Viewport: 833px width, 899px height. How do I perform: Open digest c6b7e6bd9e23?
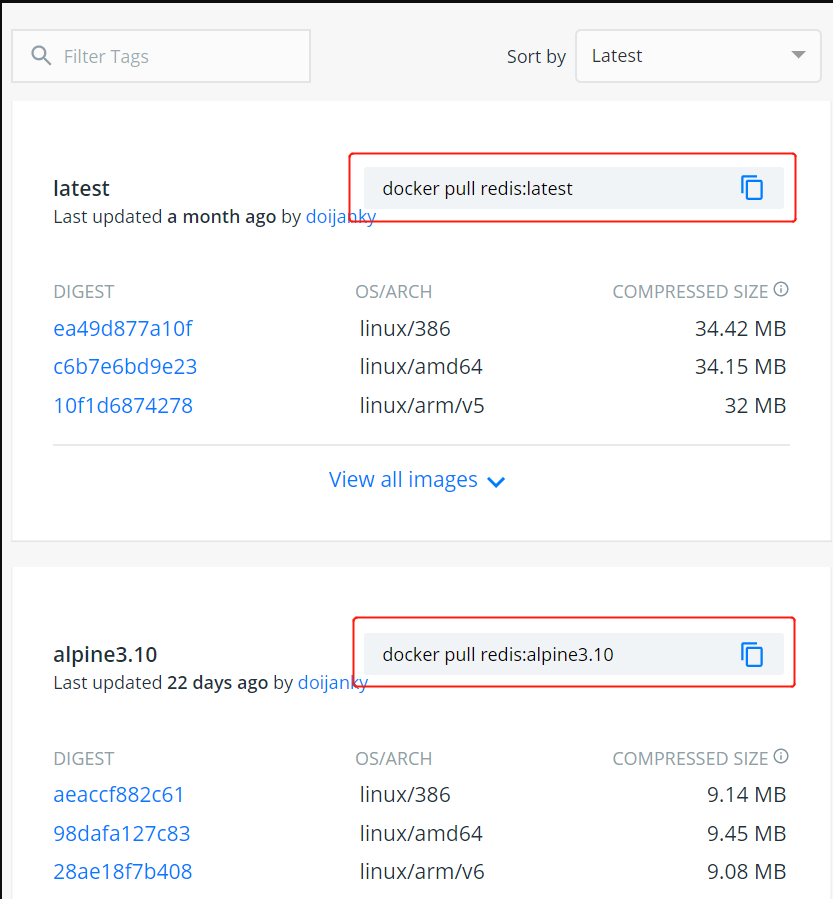[x=125, y=367]
